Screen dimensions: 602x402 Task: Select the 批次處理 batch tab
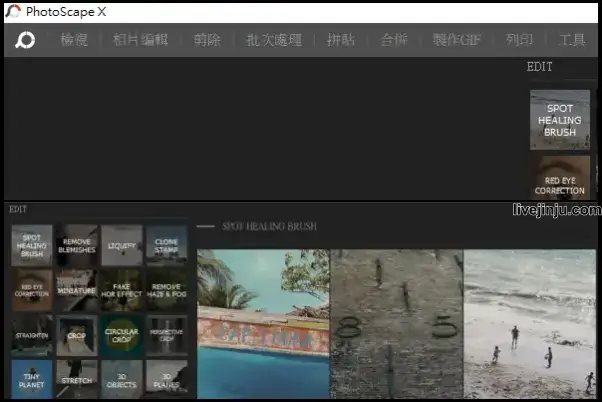click(274, 40)
